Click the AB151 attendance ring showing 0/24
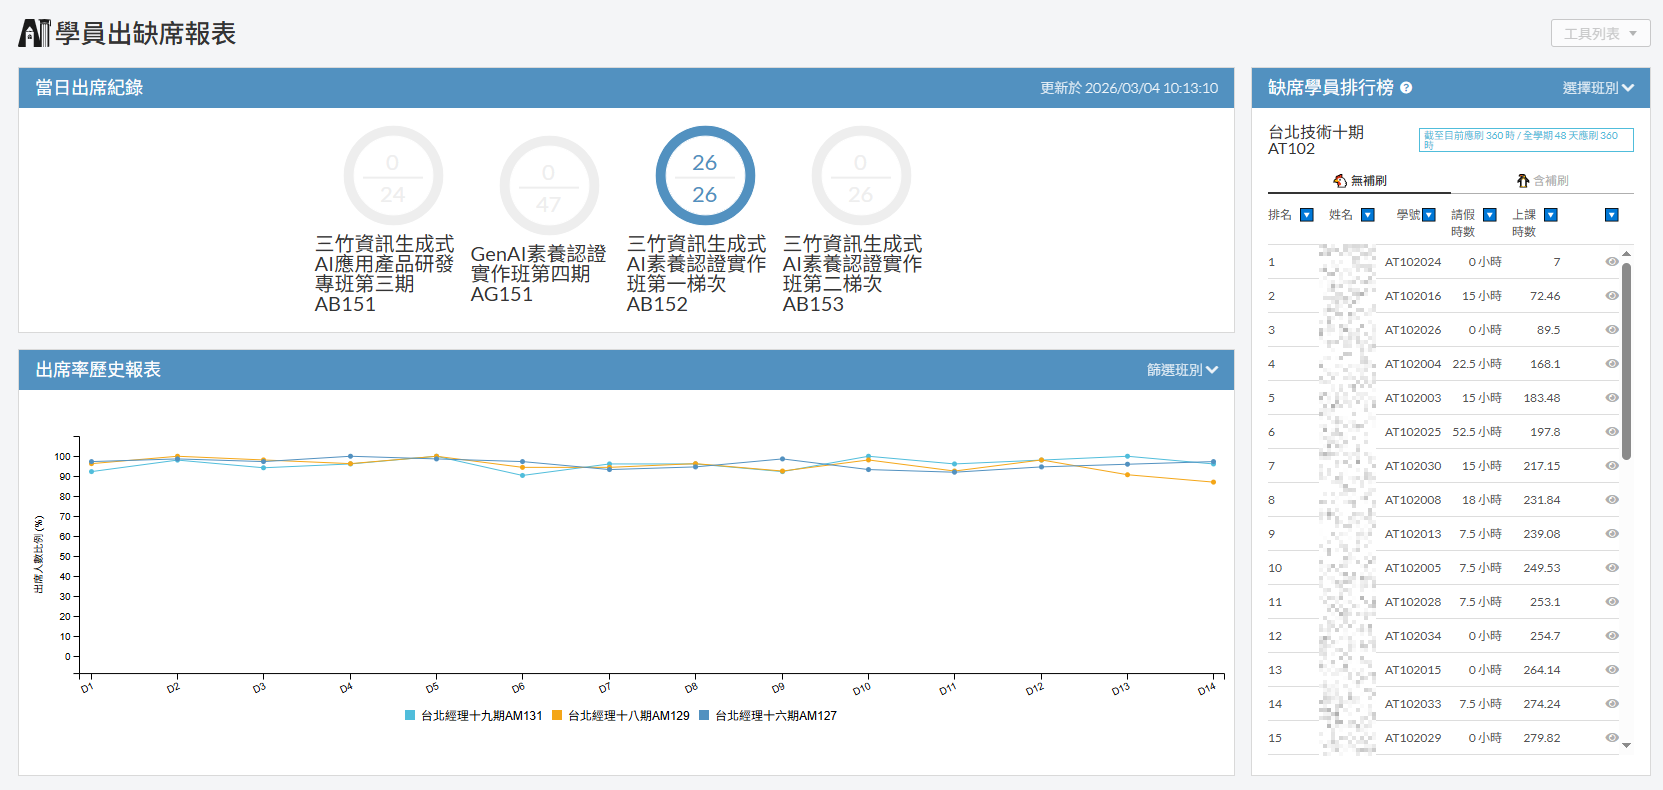Screen dimensions: 1663x790 pos(393,176)
